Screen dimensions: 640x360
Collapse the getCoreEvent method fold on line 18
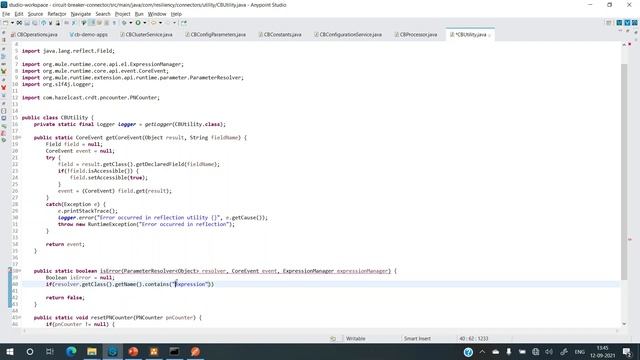(x=20, y=138)
